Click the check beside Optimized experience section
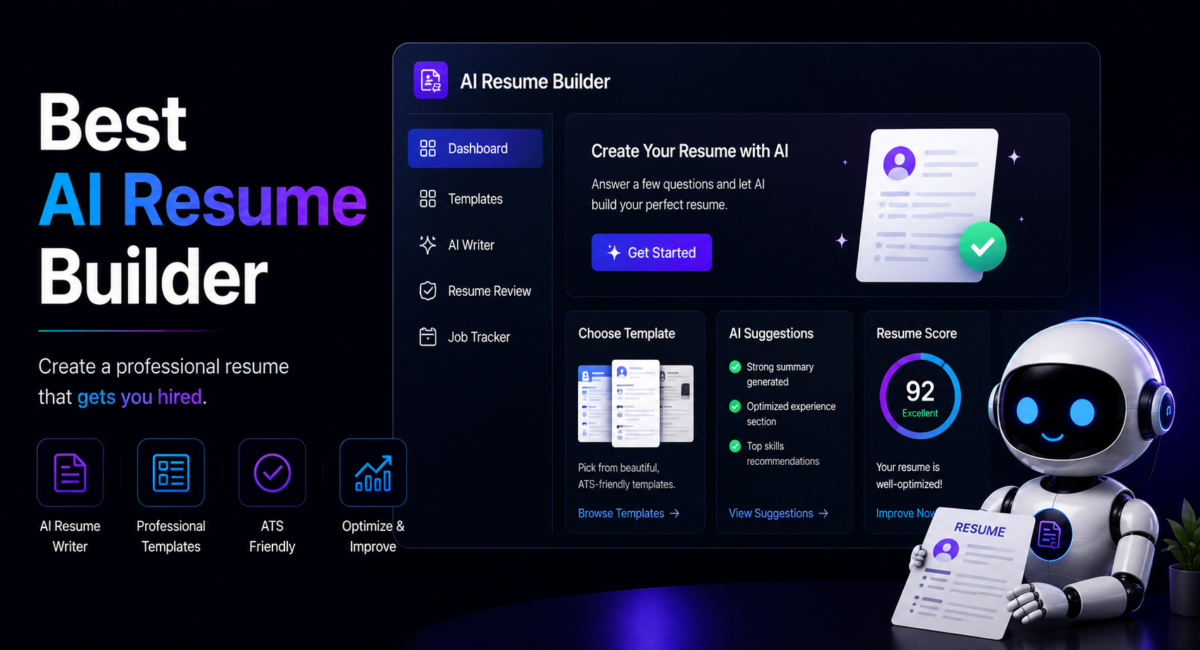 (735, 407)
